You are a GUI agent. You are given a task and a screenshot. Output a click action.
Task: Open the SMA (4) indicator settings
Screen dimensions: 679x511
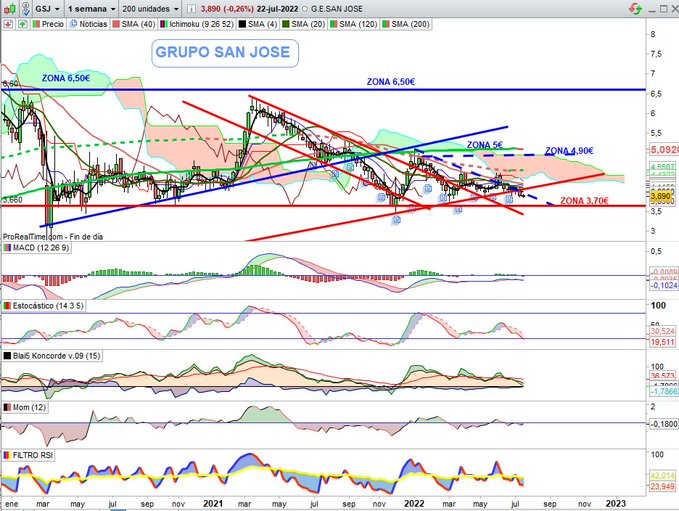click(257, 24)
